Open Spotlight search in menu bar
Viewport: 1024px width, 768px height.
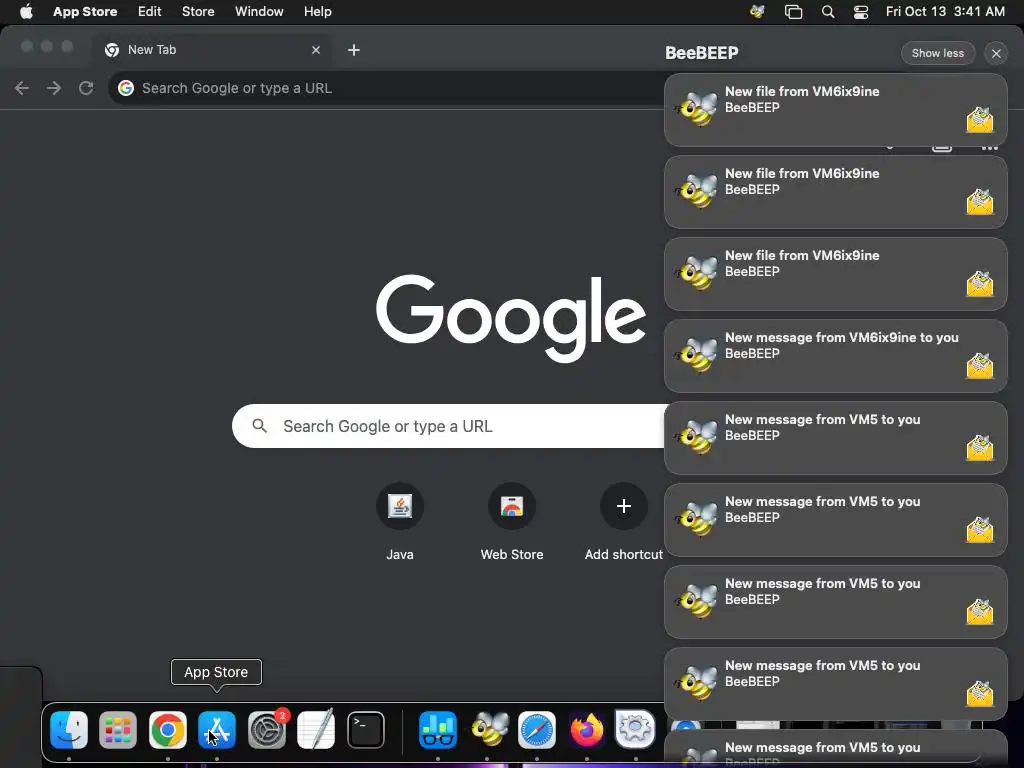point(828,12)
